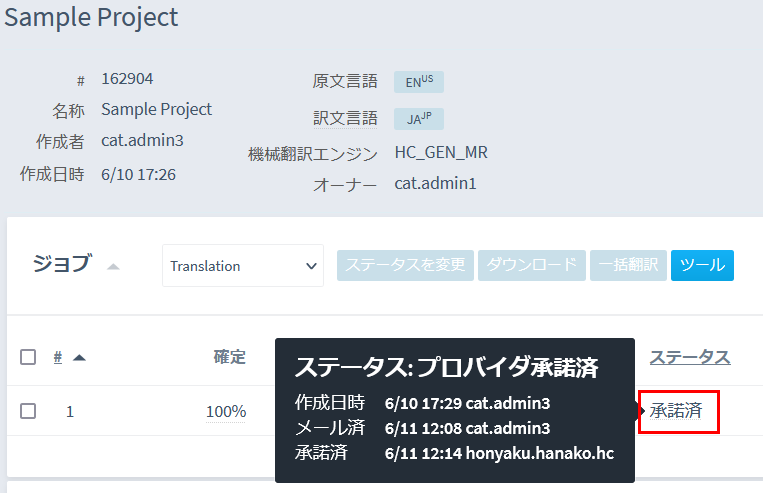Image resolution: width=763 pixels, height=493 pixels.
Task: Open the ツール menu button
Action: (702, 265)
